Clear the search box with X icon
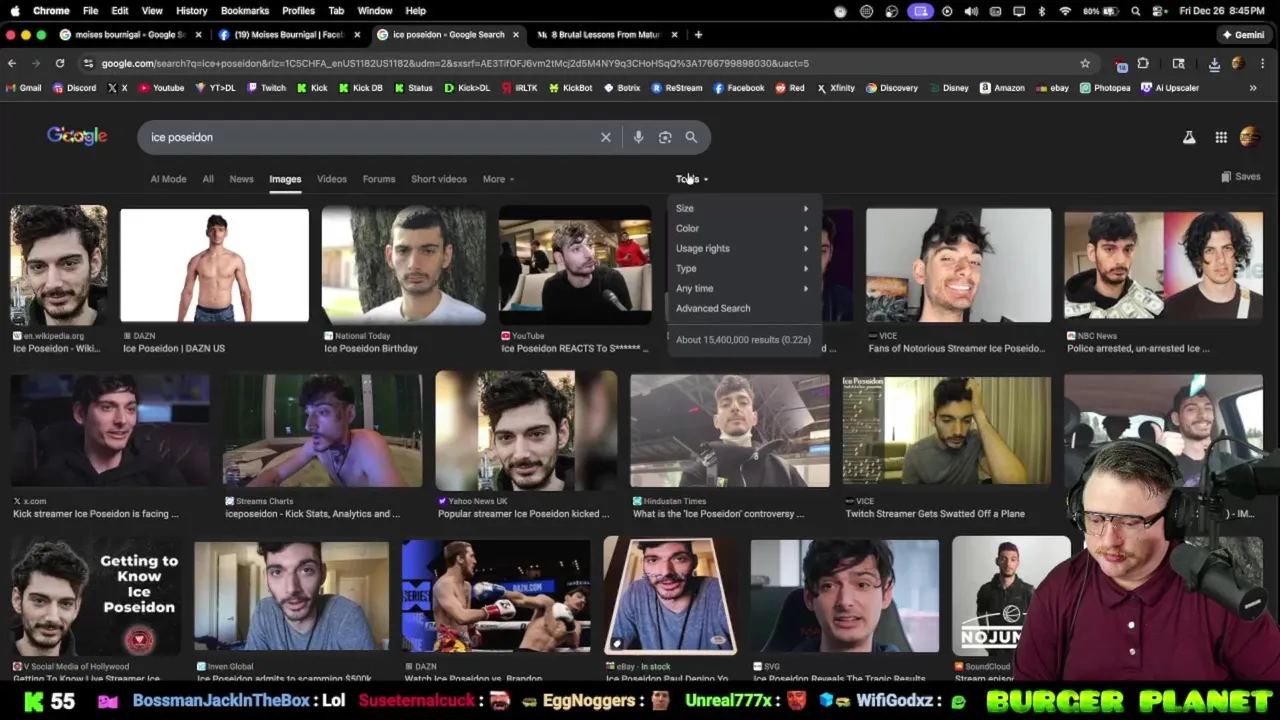The width and height of the screenshot is (1280, 720). pos(605,137)
